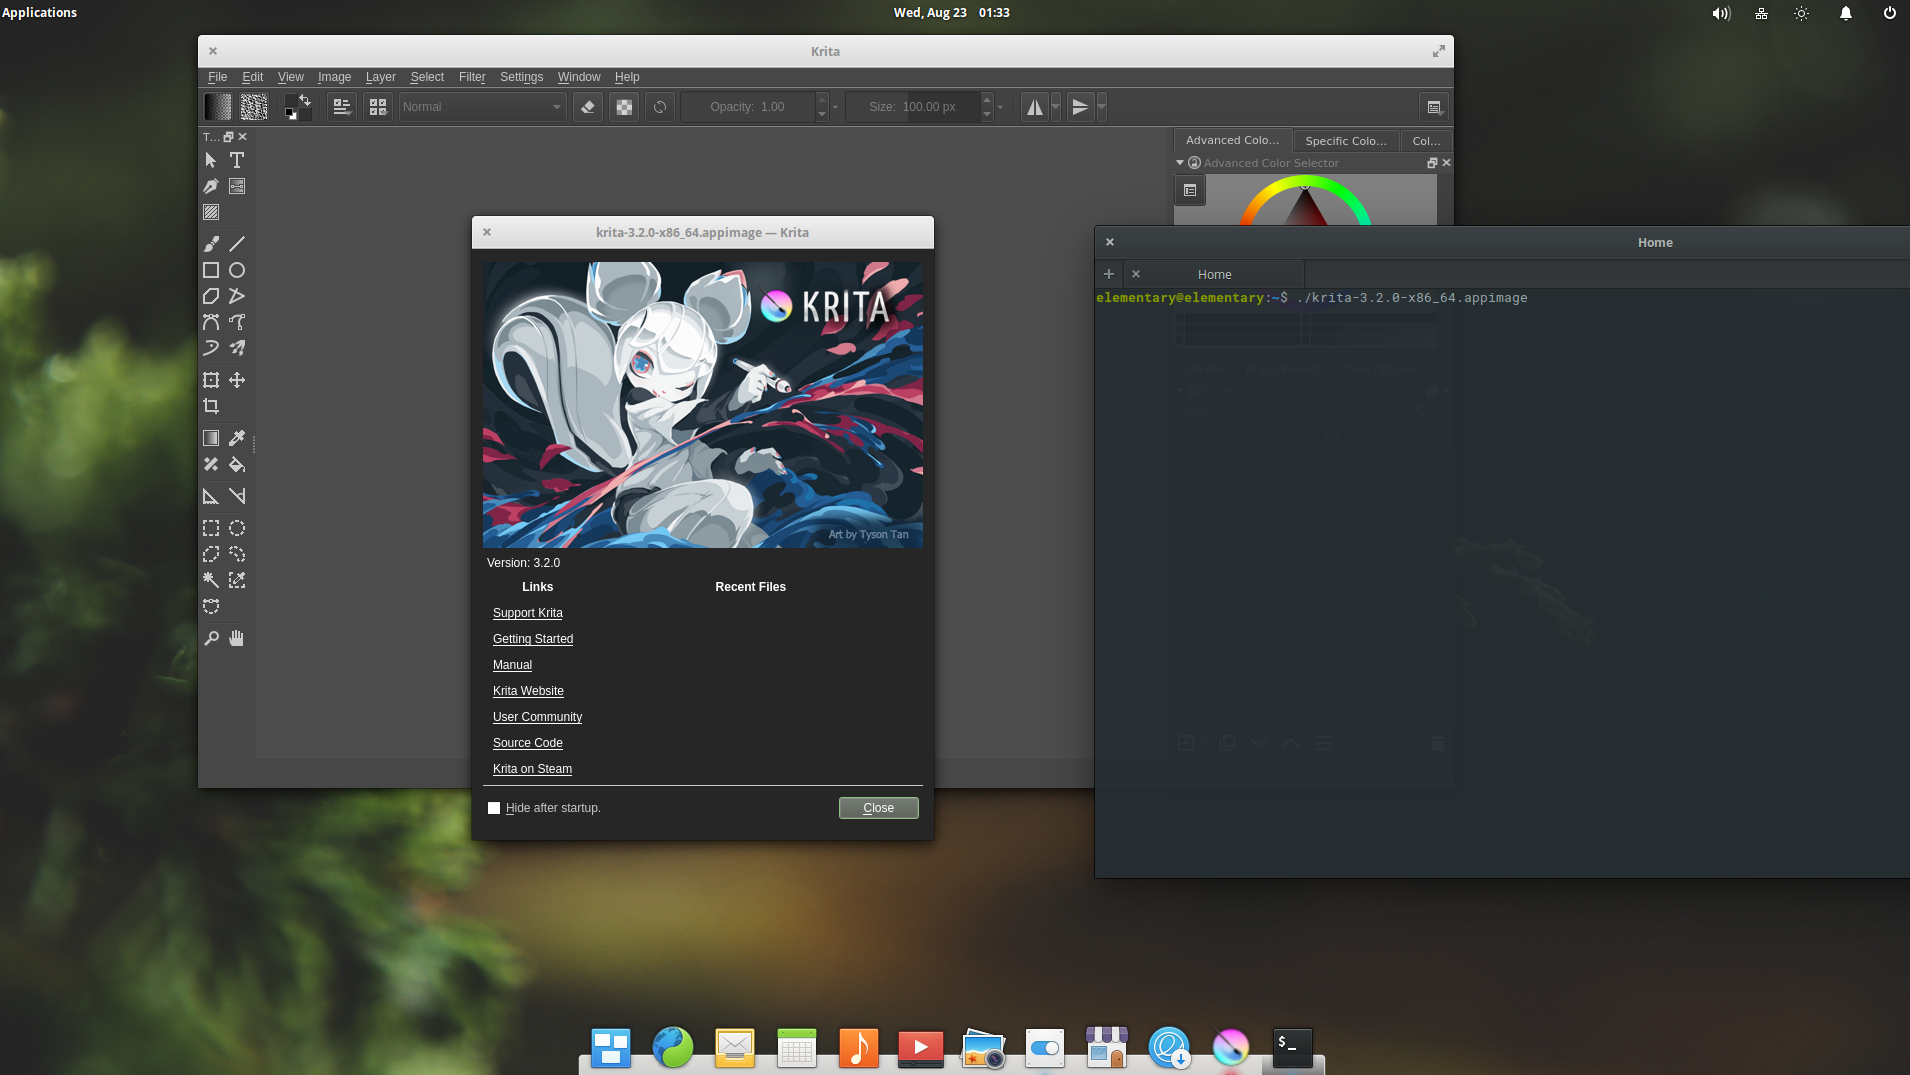Select the Polyline tool
The width and height of the screenshot is (1910, 1075).
[237, 296]
